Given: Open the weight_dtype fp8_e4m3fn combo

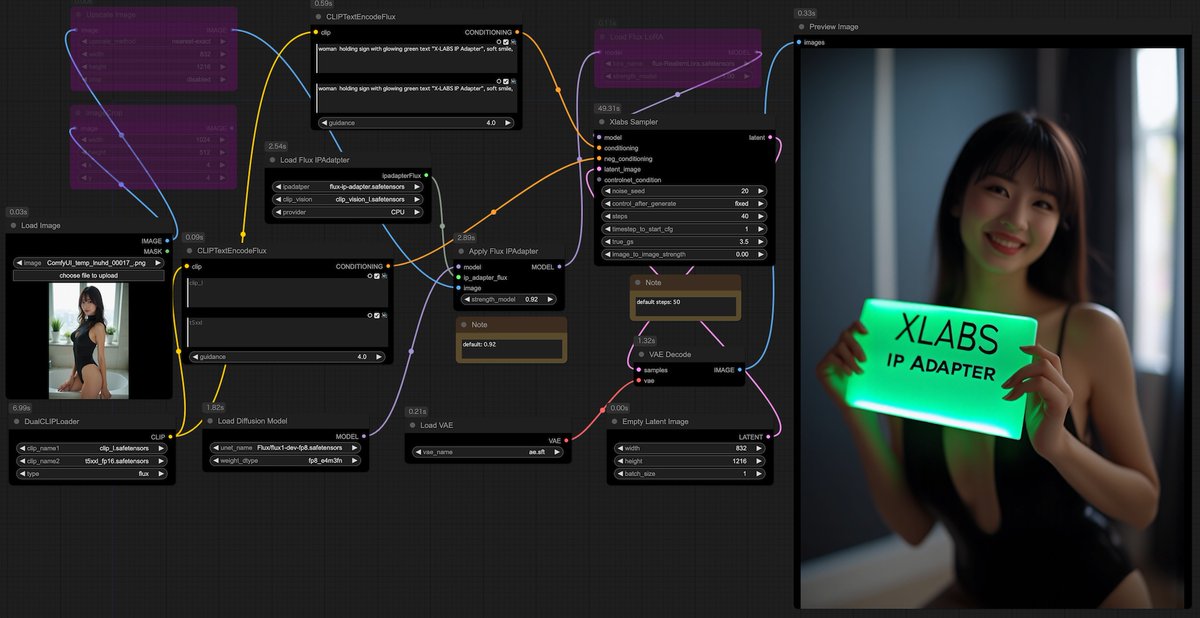Looking at the screenshot, I should [287, 461].
